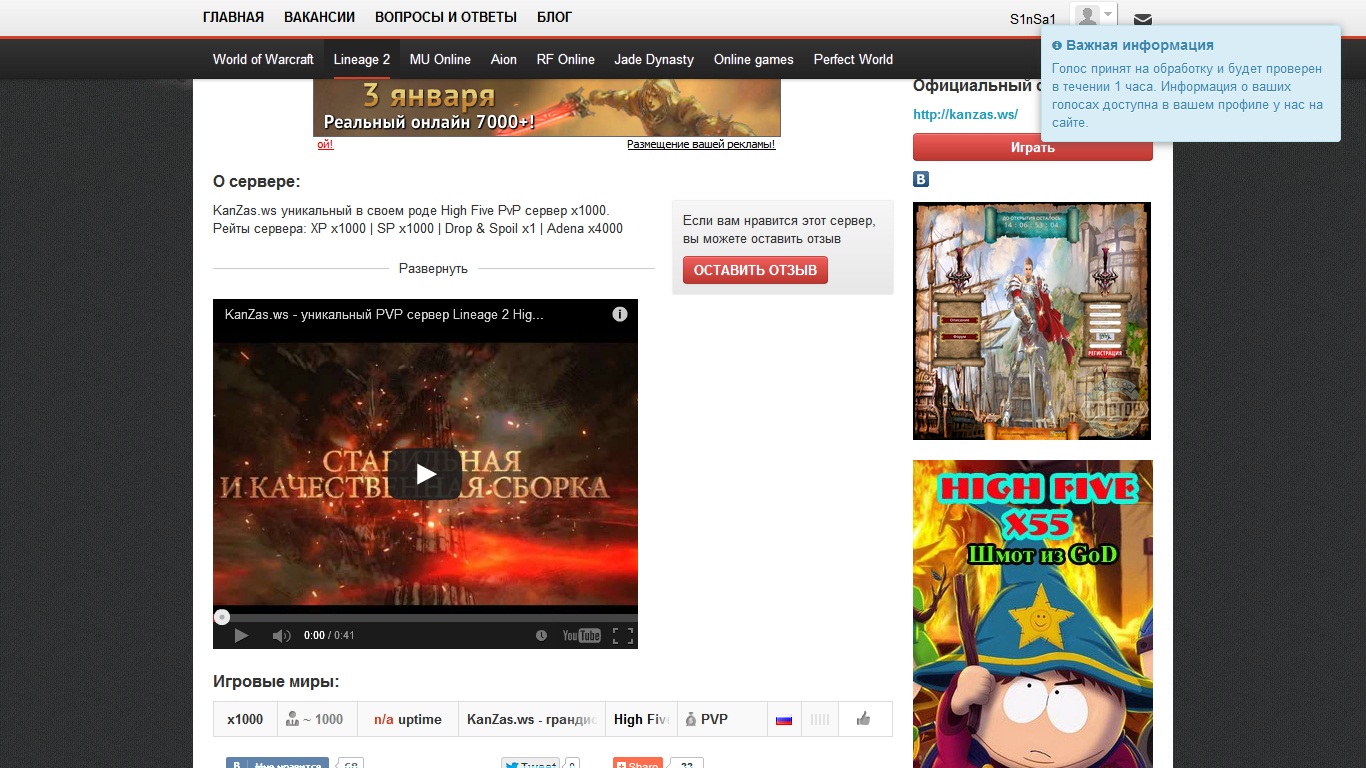
Task: Click the red Играть button
Action: coord(1032,148)
